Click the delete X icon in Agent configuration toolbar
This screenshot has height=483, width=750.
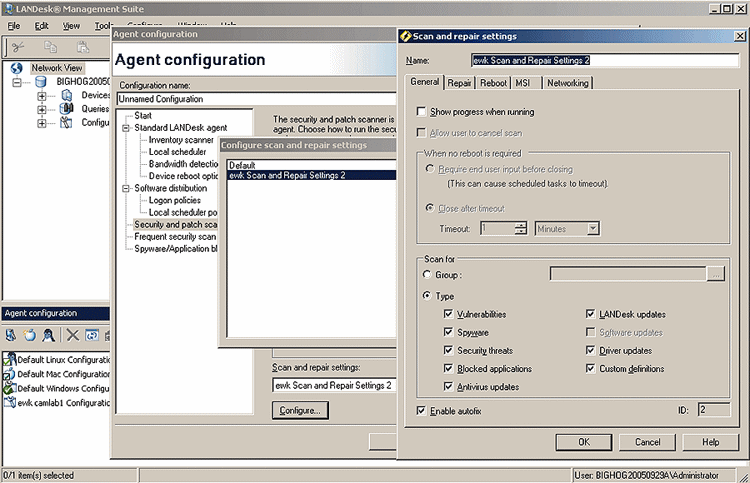pos(73,335)
